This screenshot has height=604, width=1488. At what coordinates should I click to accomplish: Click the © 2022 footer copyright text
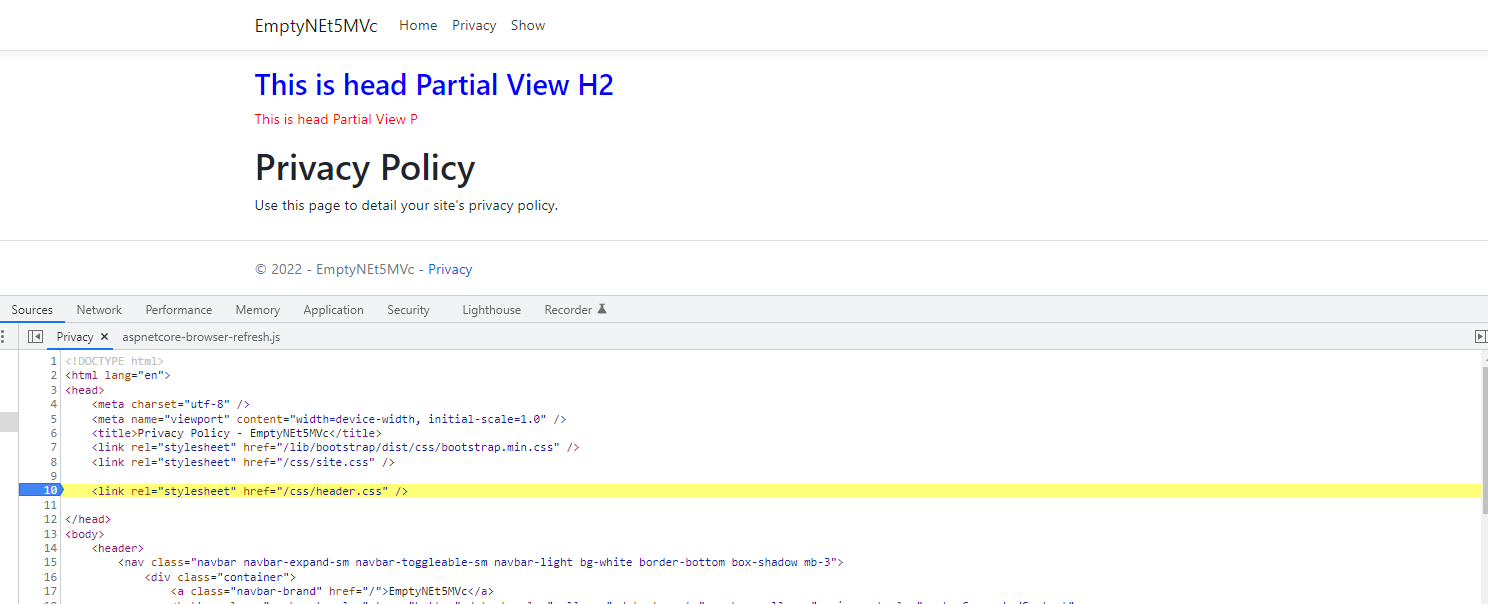340,269
